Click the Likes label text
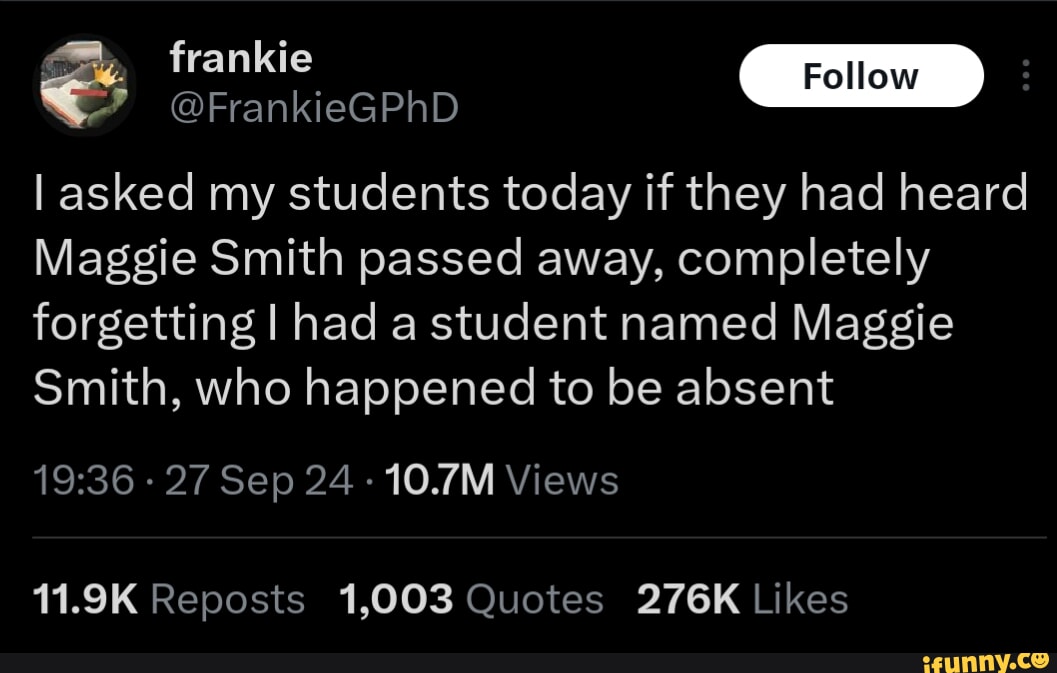Screen dimensions: 1057x673 tap(803, 598)
